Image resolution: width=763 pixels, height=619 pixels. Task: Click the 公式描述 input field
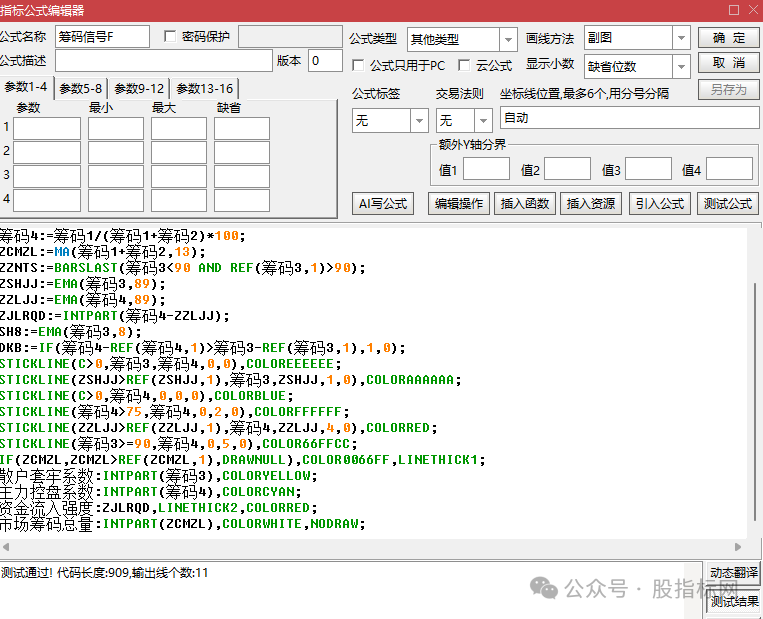point(164,61)
